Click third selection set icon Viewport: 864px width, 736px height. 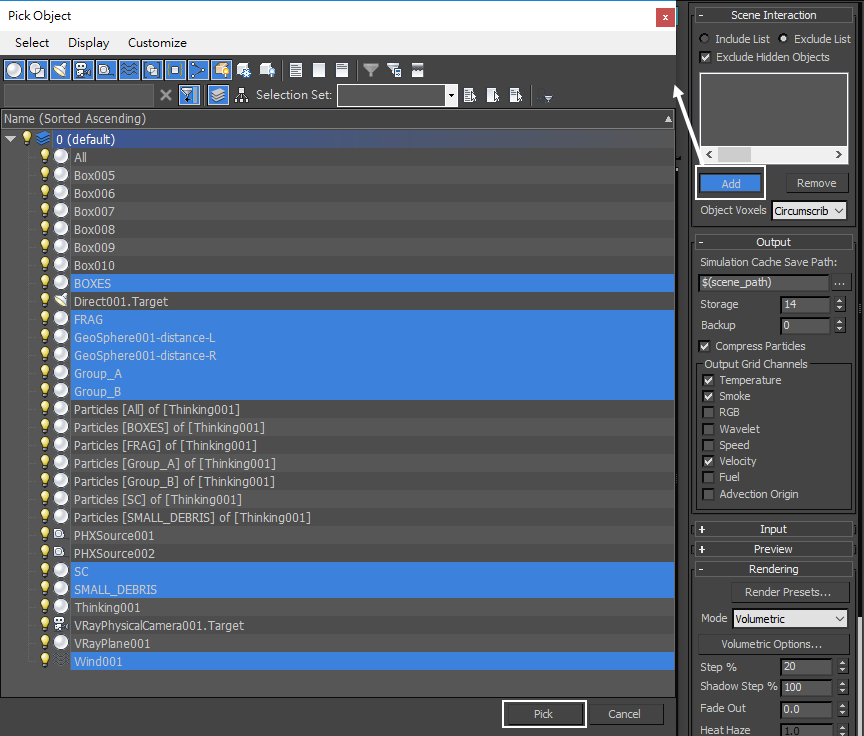click(516, 95)
